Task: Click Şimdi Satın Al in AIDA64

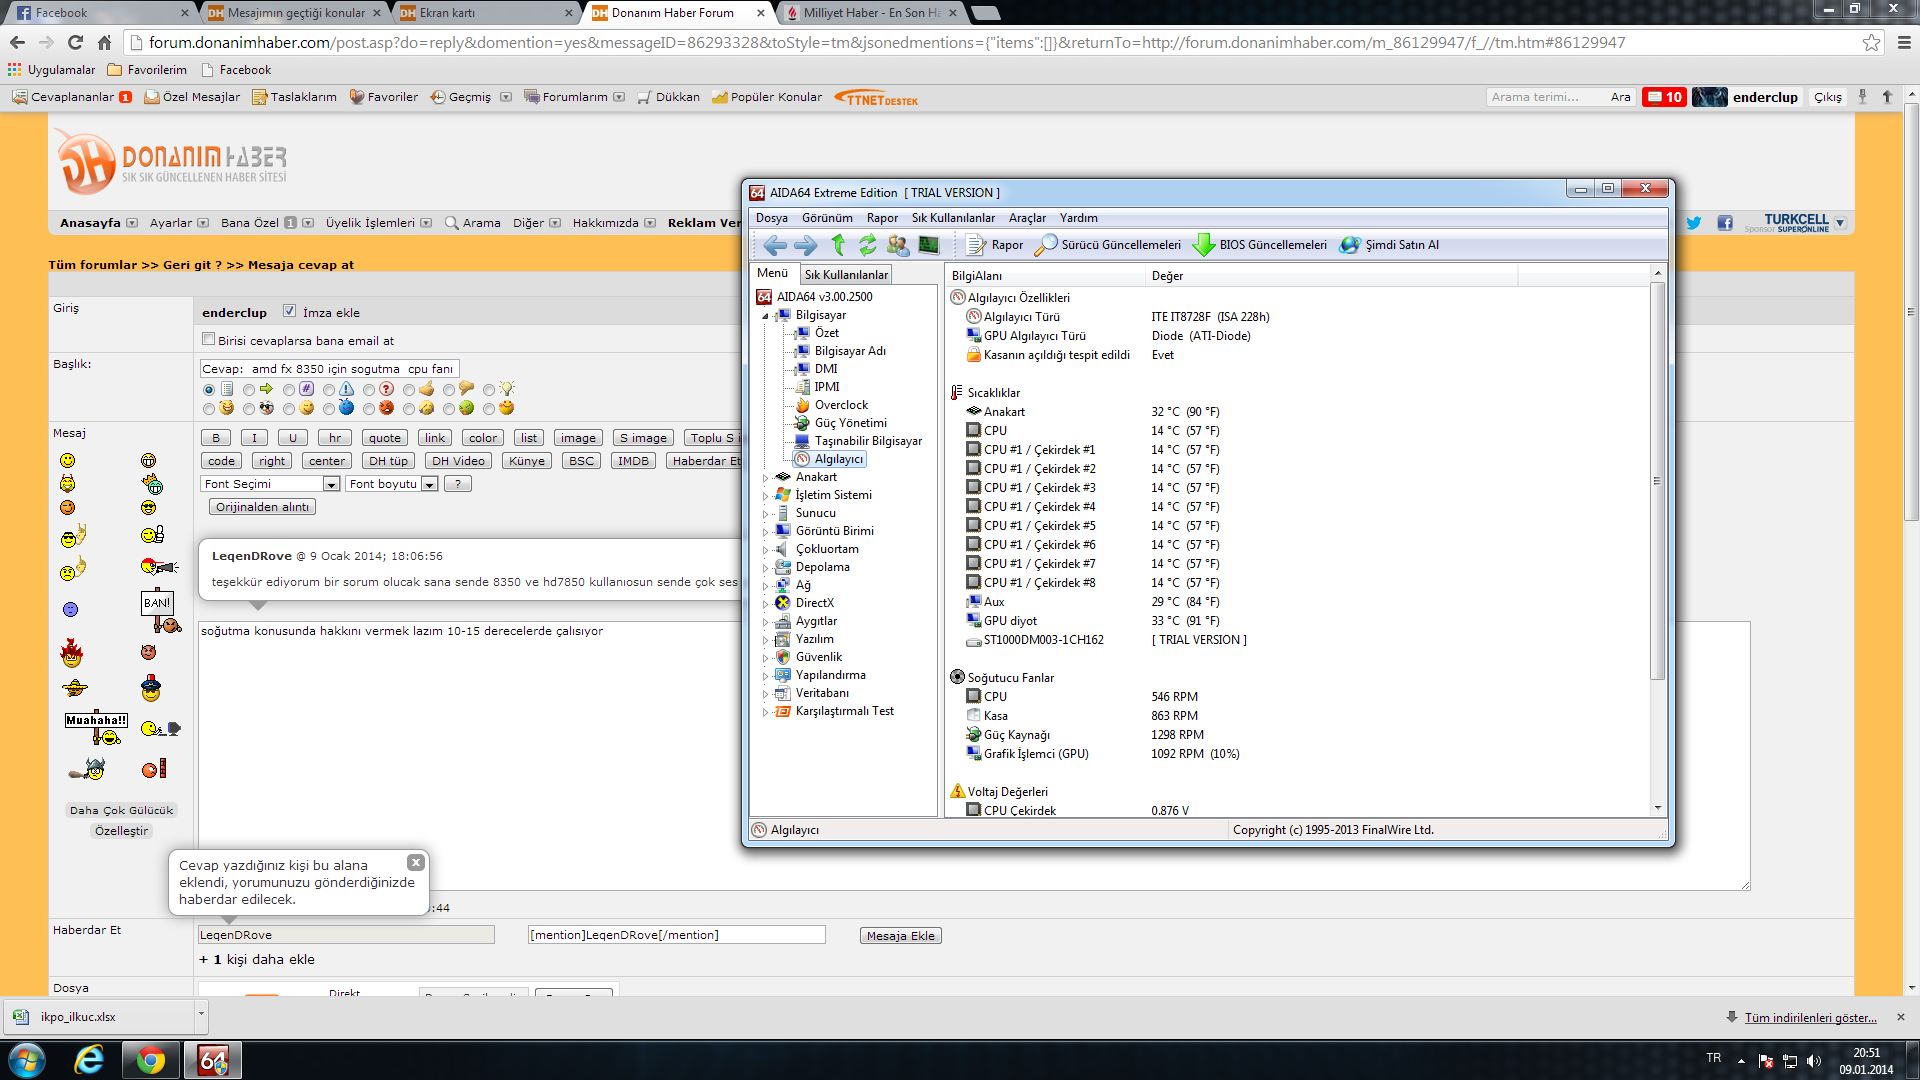Action: point(1390,245)
